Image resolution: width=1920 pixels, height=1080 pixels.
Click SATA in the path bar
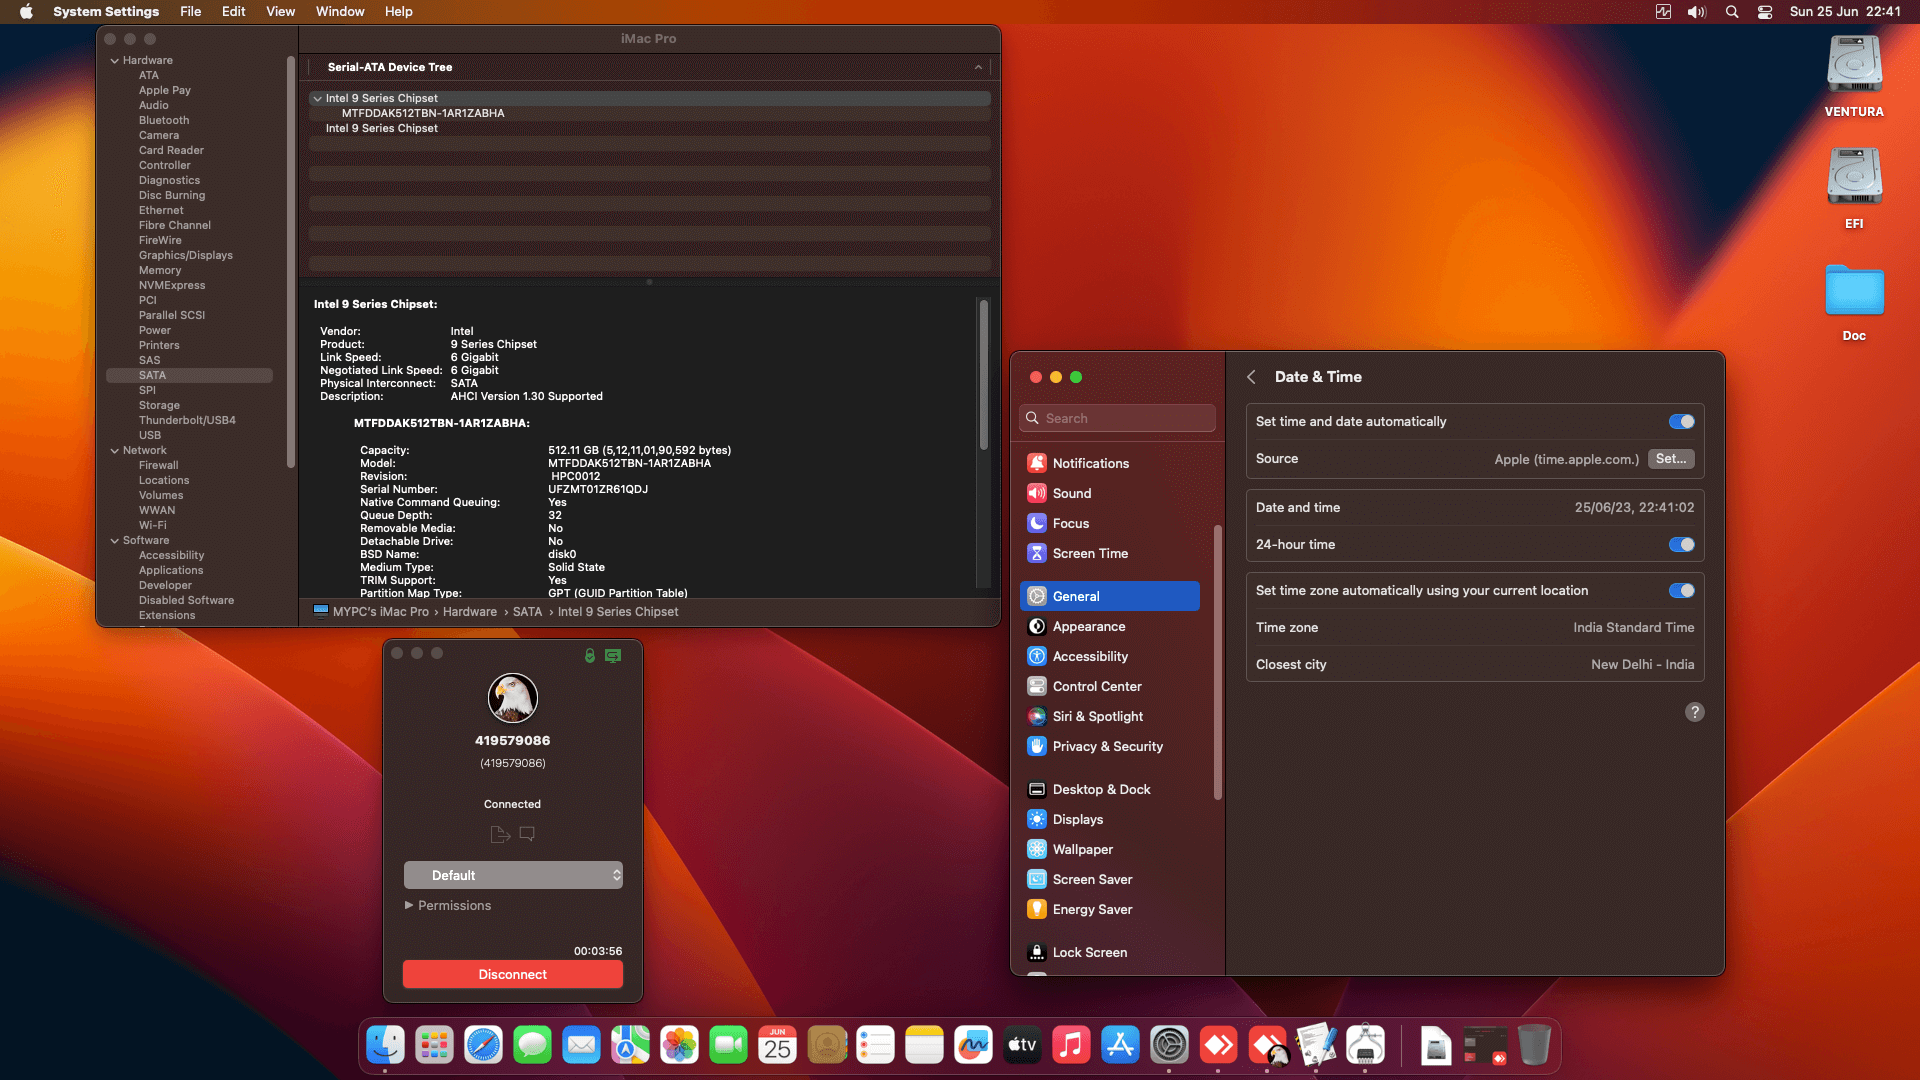[527, 612]
